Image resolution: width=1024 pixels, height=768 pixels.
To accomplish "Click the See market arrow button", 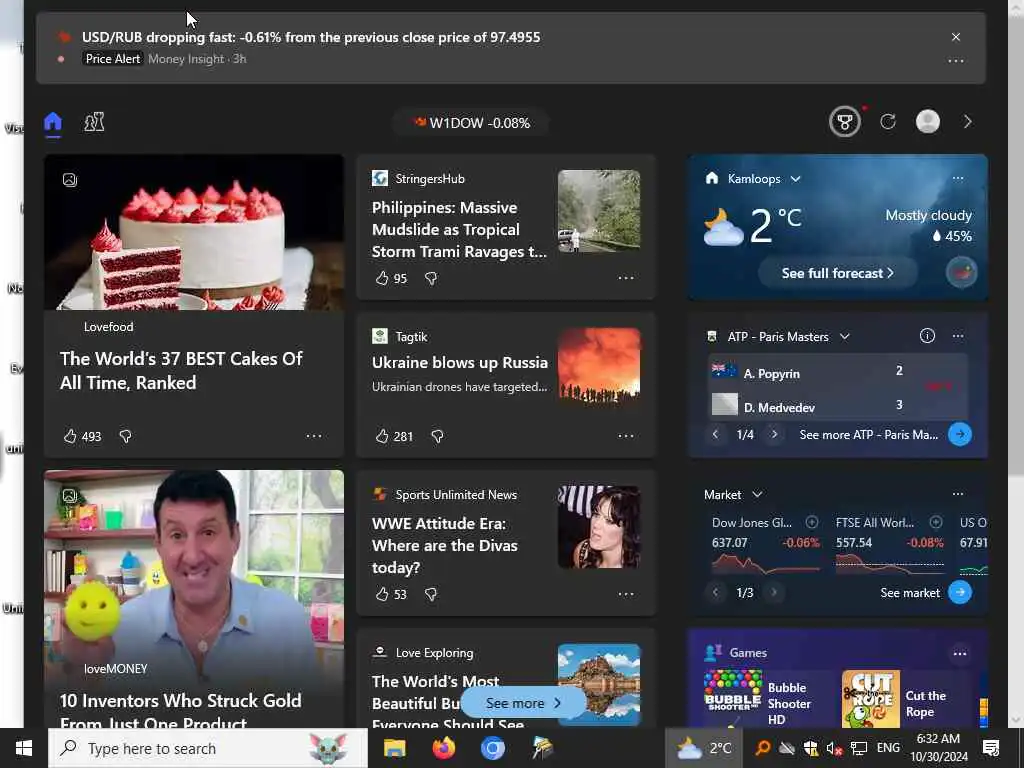I will (x=960, y=592).
